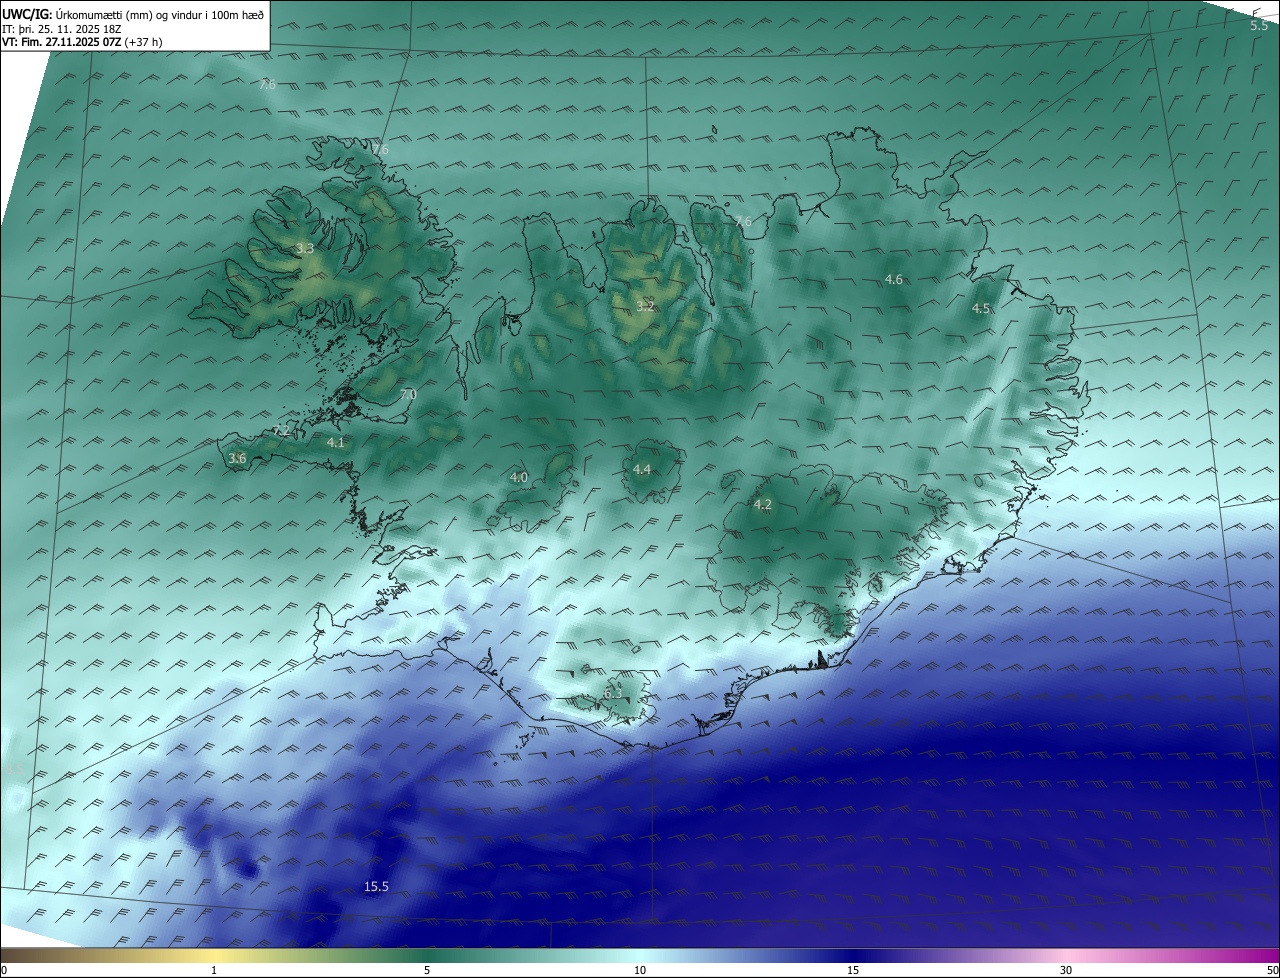Click the "3.6" value at the peninsula's western tip
The width and height of the screenshot is (1280, 978).
(x=237, y=459)
